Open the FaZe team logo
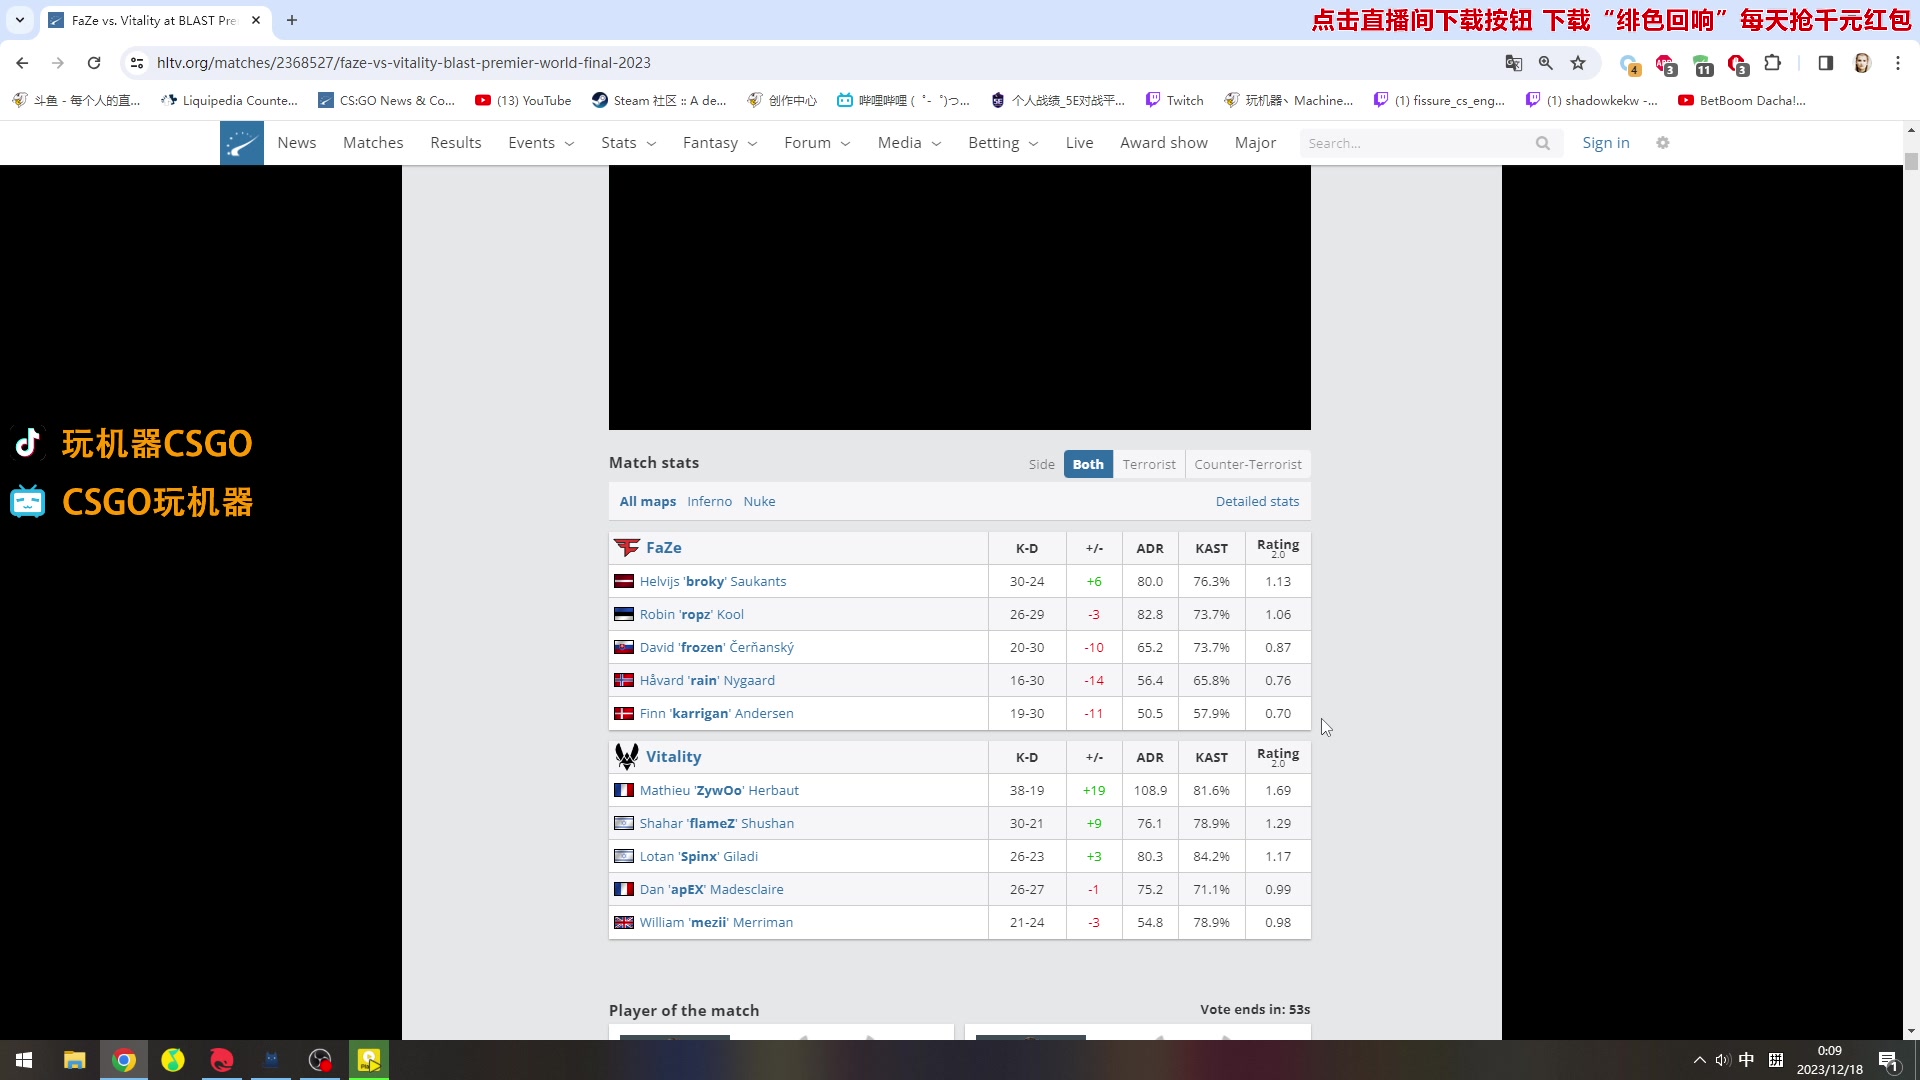Screen dimensions: 1920x1080 [x=627, y=547]
